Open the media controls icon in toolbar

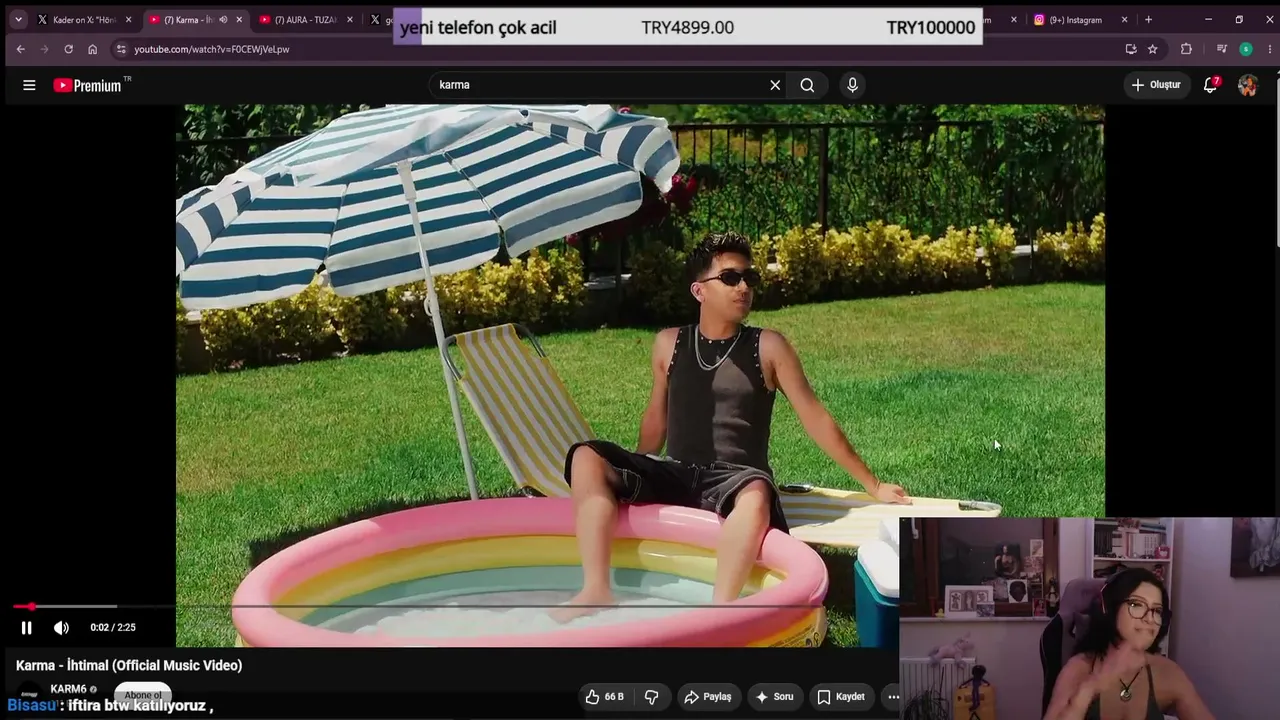point(1221,49)
